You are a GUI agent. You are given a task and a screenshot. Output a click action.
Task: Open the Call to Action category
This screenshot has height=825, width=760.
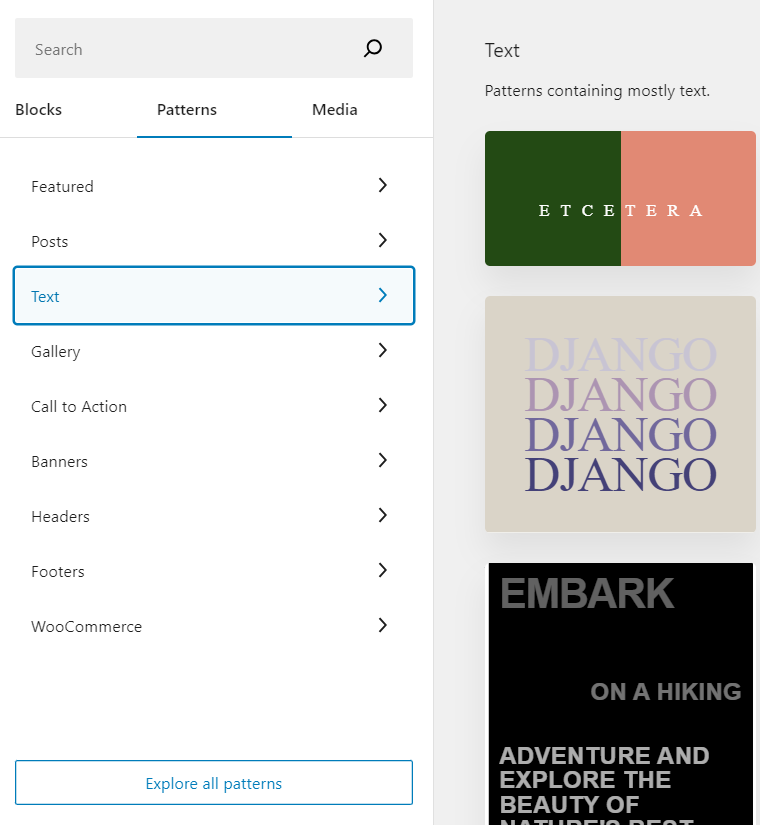pos(214,406)
